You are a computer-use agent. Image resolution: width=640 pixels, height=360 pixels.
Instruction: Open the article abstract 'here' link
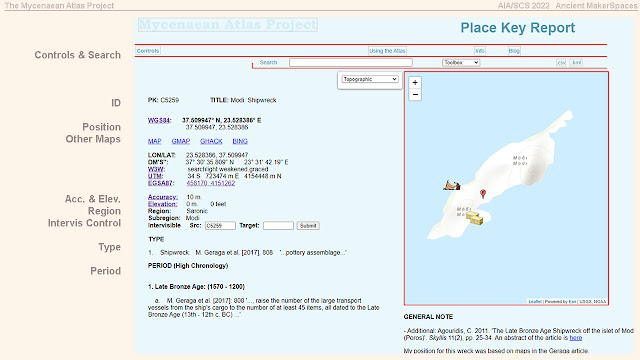tap(576, 338)
